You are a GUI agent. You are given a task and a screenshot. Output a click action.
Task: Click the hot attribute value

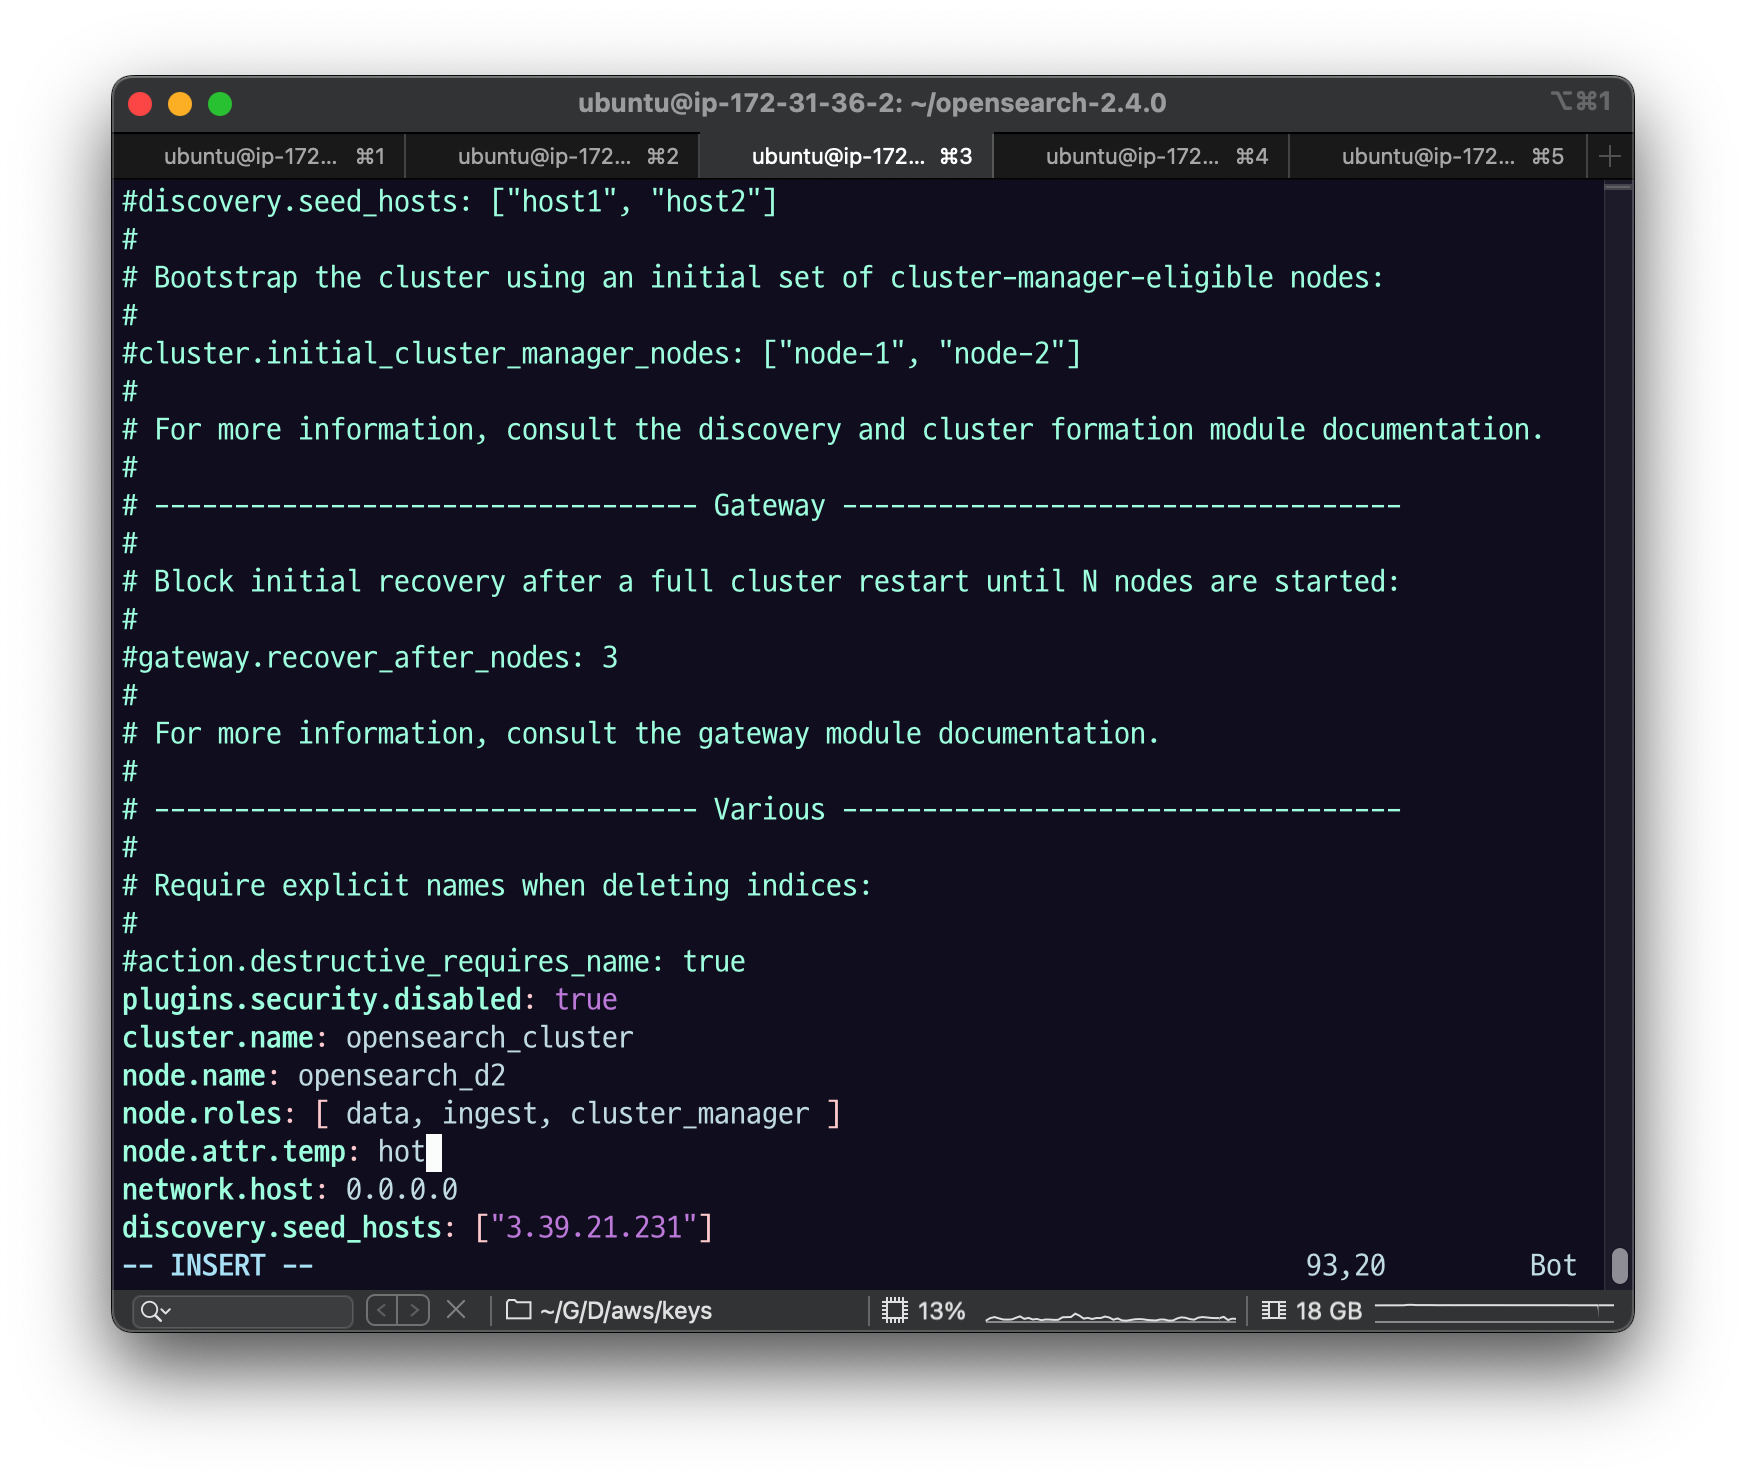point(402,1152)
